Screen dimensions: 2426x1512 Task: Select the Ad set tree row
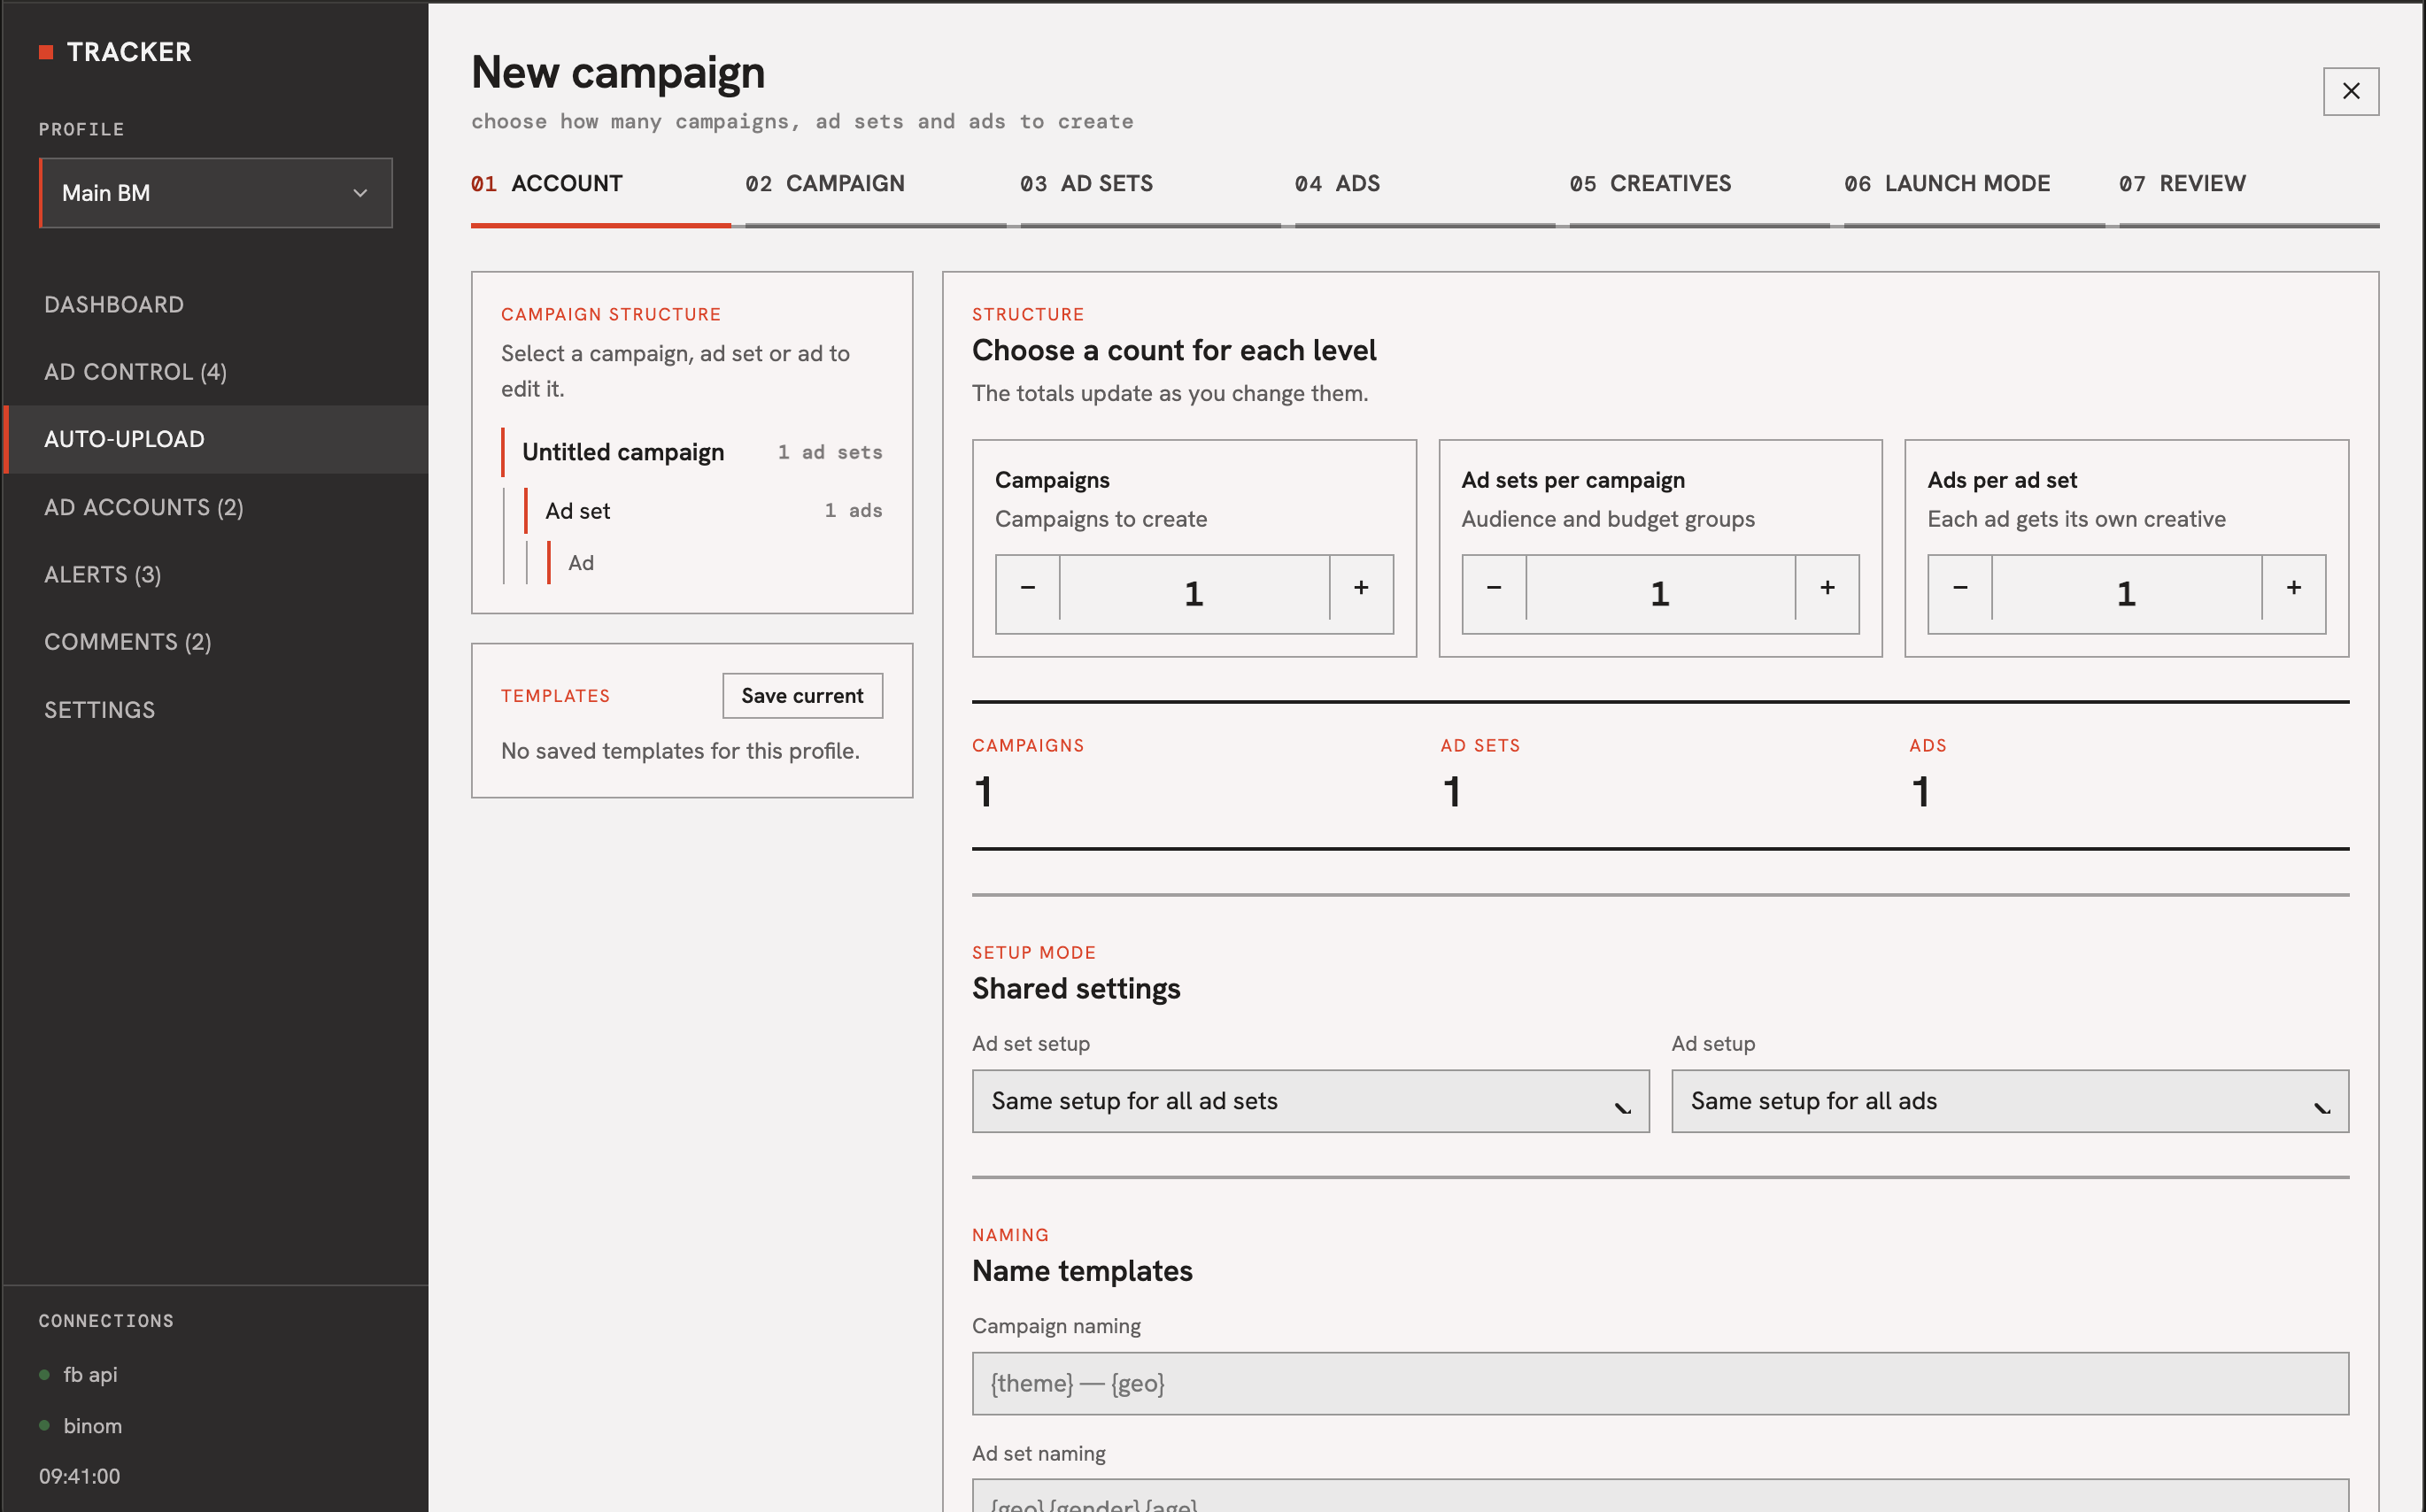[x=704, y=511]
